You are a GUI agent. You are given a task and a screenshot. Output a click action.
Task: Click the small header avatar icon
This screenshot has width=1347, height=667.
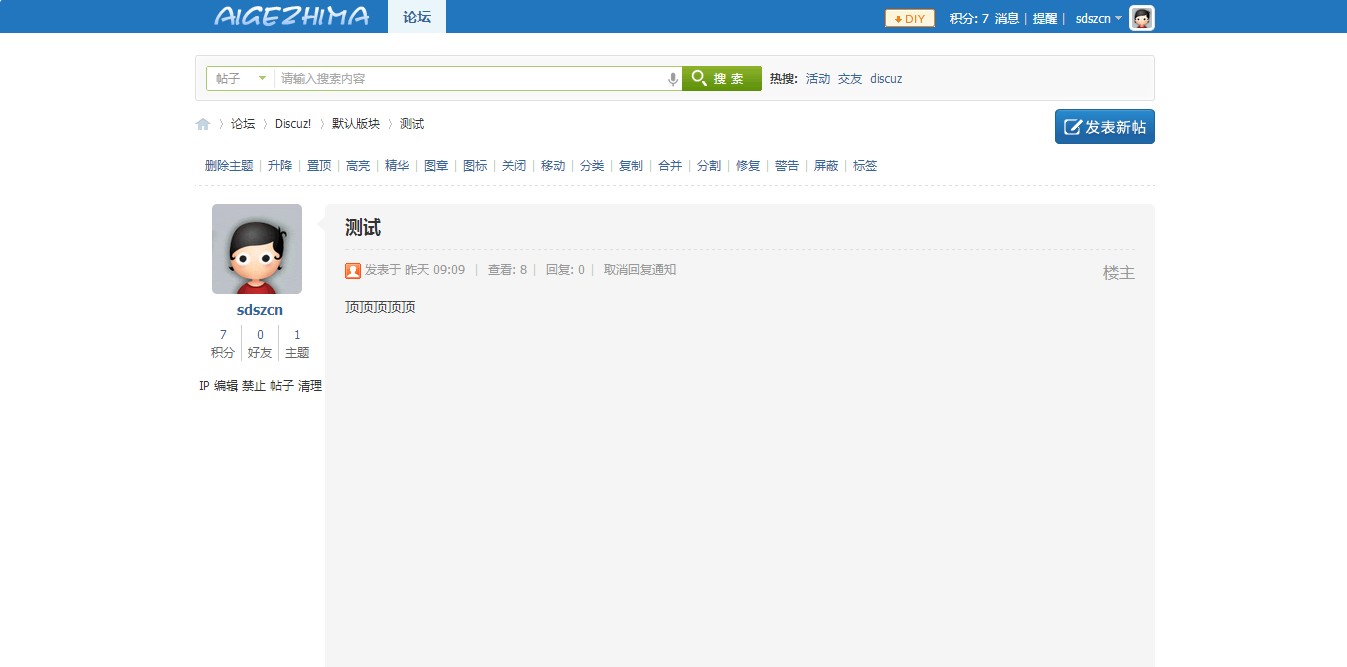coord(1142,18)
